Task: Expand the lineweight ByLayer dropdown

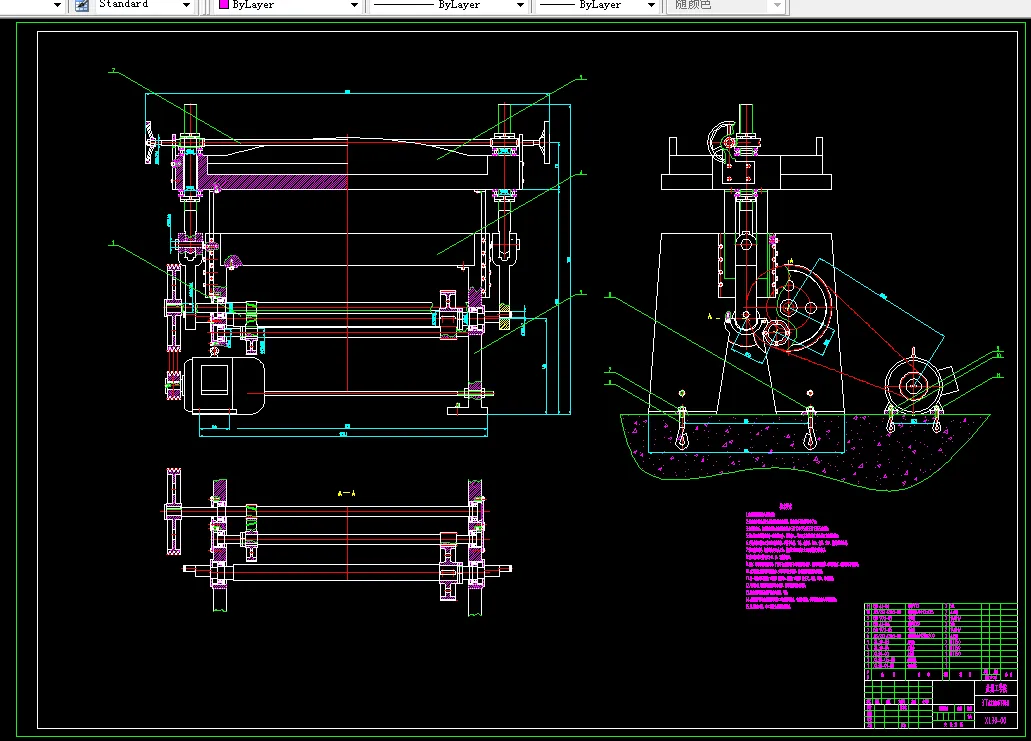Action: pos(649,5)
